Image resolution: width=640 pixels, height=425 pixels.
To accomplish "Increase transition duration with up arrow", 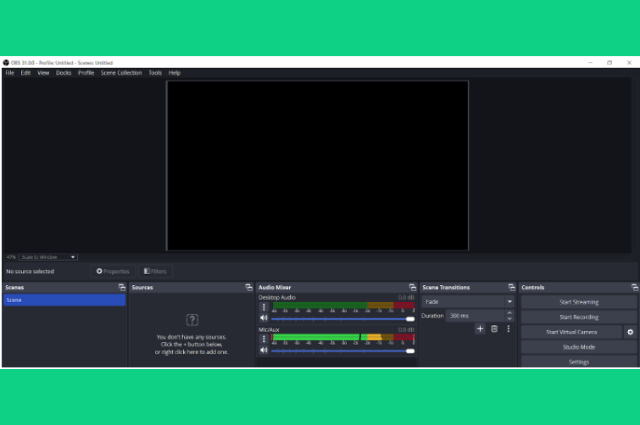I will 509,313.
